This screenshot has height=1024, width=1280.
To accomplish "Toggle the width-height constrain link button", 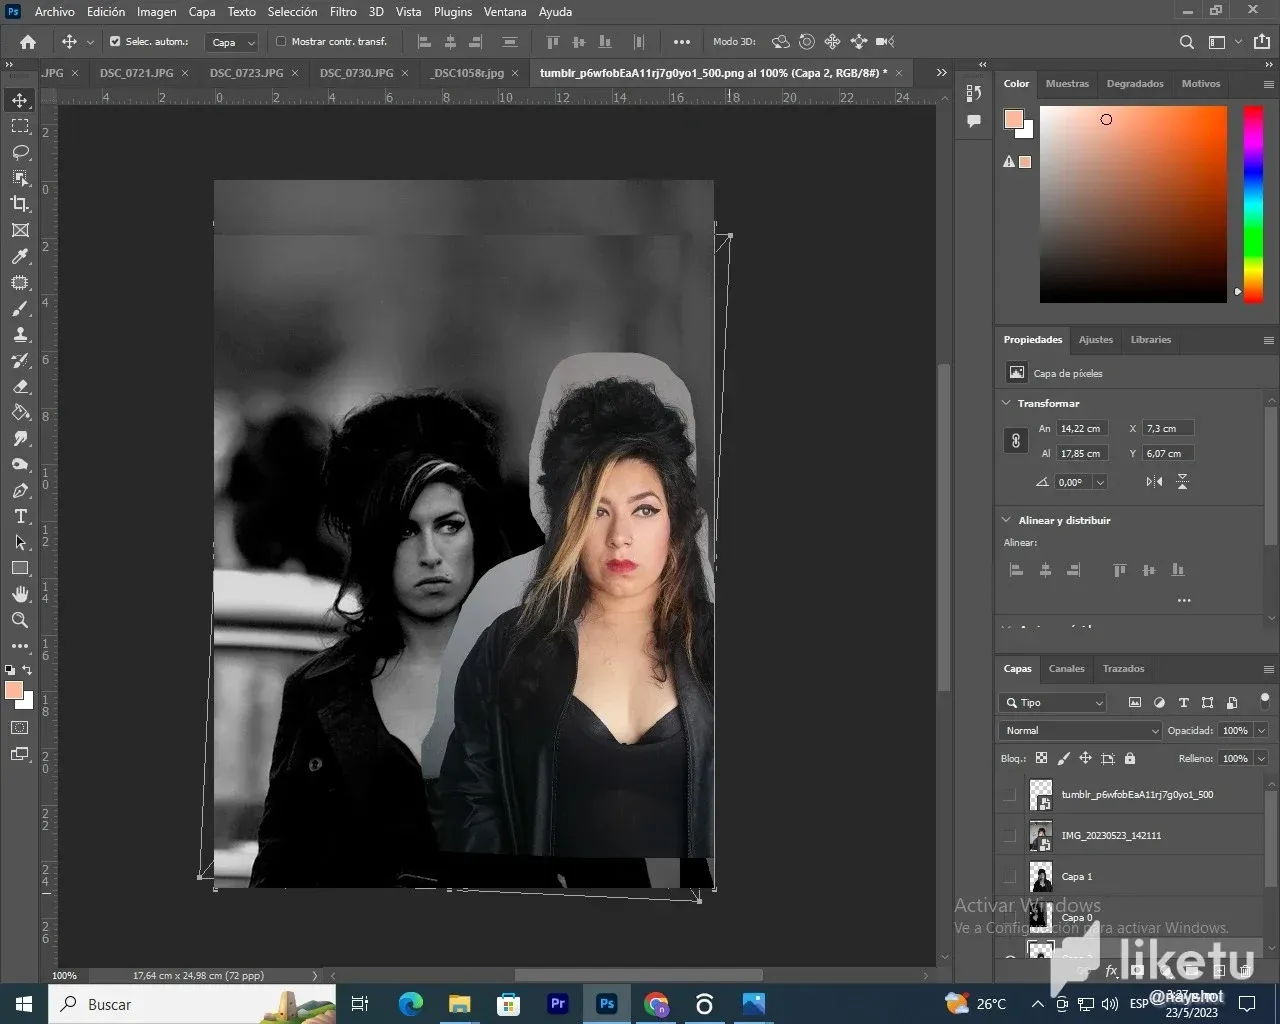I will tap(1016, 441).
